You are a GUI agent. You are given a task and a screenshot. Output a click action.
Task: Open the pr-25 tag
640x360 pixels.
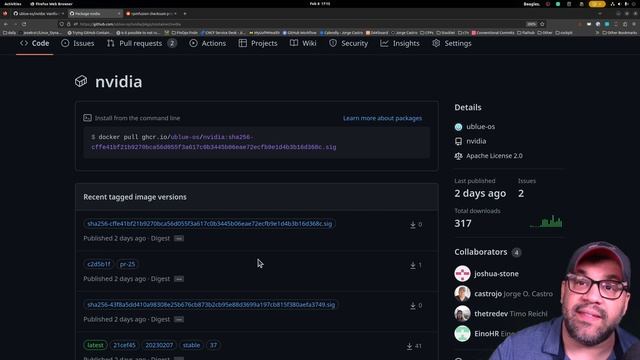[x=127, y=264]
